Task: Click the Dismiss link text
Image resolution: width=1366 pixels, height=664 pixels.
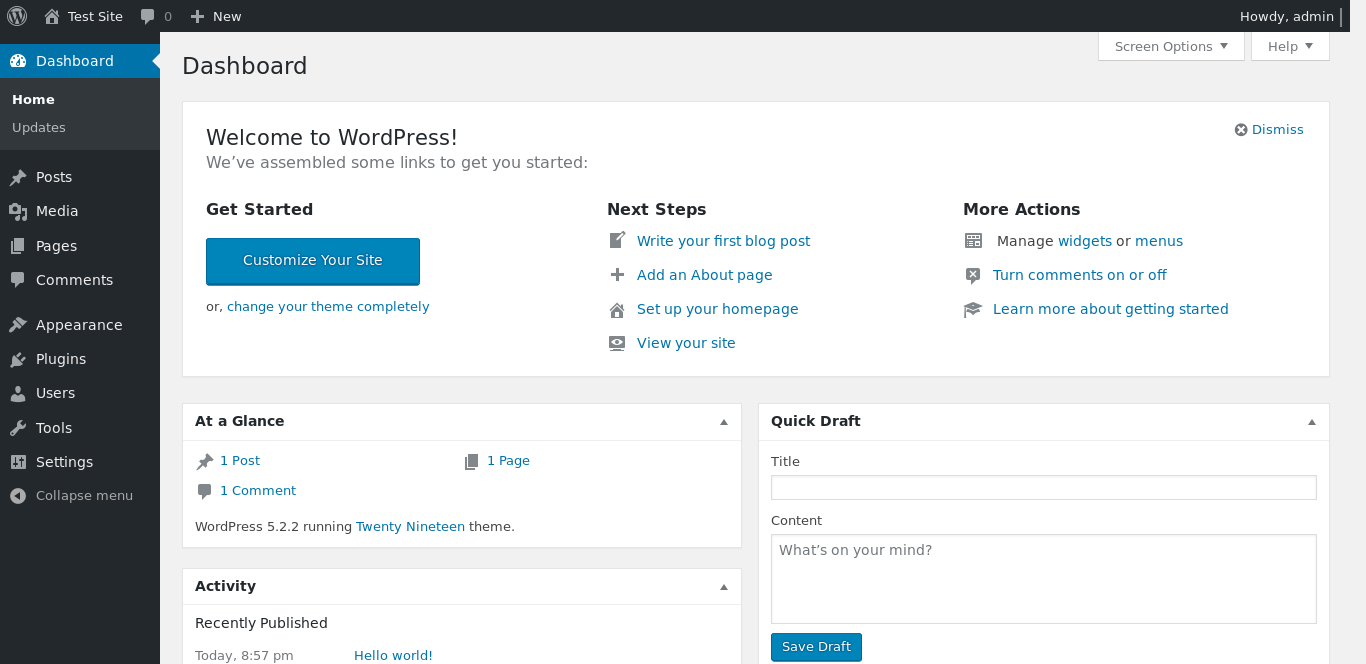Action: pos(1278,130)
